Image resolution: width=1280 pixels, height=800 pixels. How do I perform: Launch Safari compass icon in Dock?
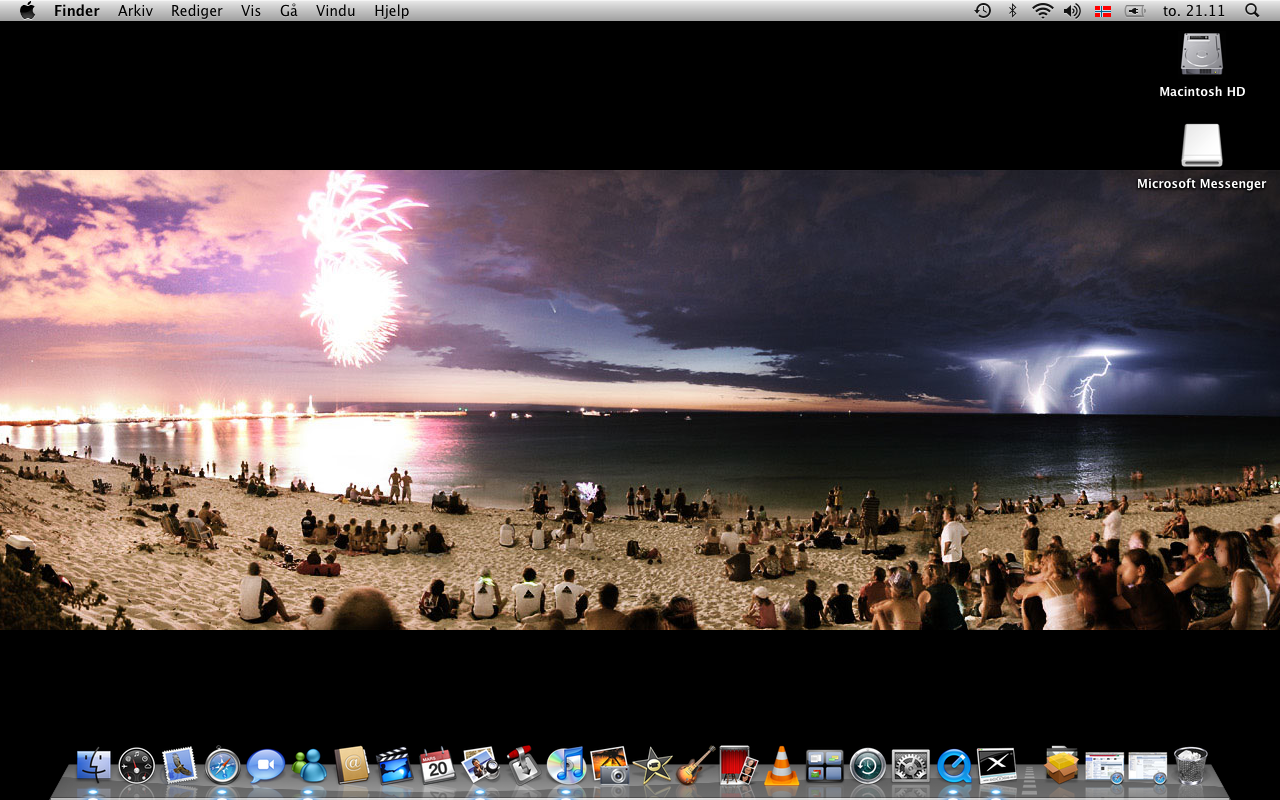222,766
